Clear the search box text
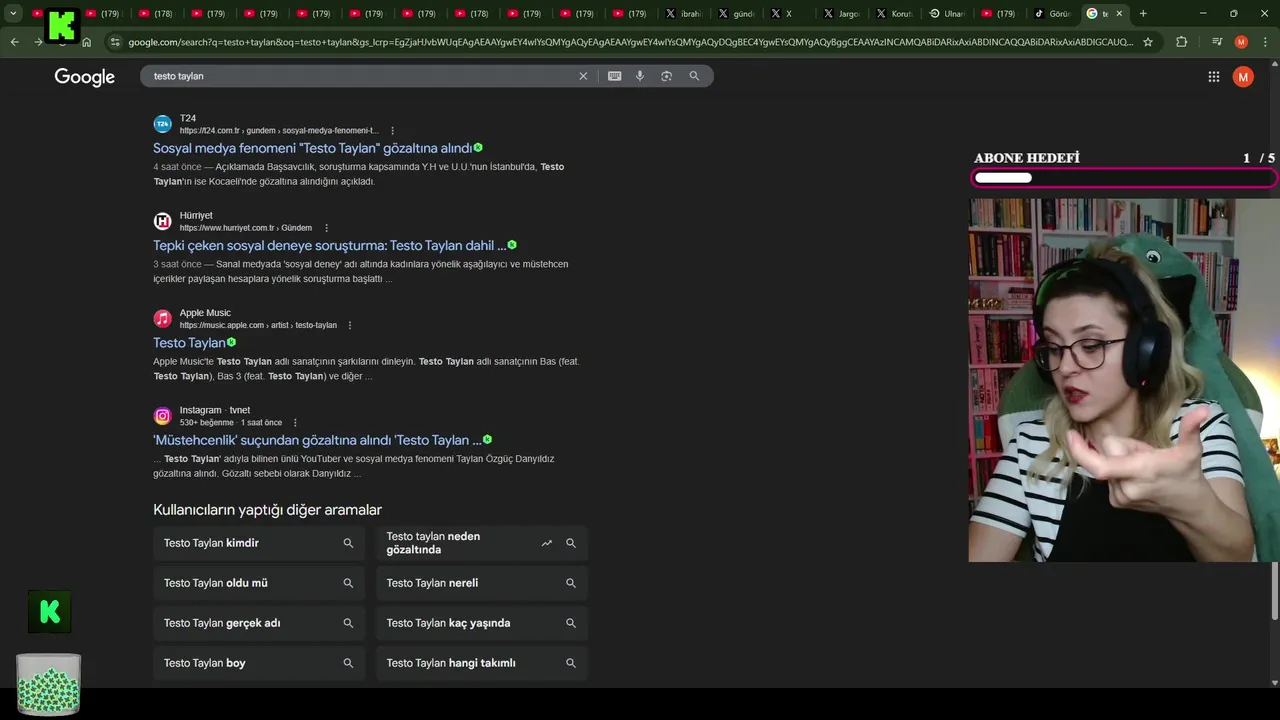 (583, 76)
